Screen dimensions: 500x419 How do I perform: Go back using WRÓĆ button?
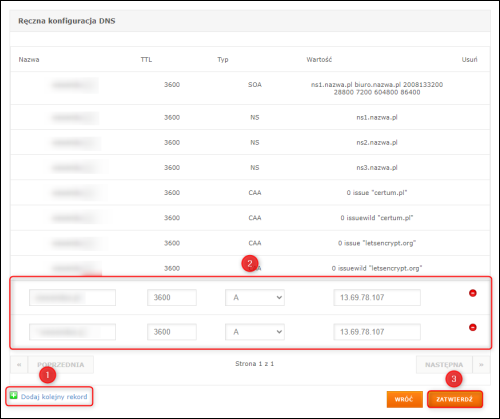pos(404,399)
